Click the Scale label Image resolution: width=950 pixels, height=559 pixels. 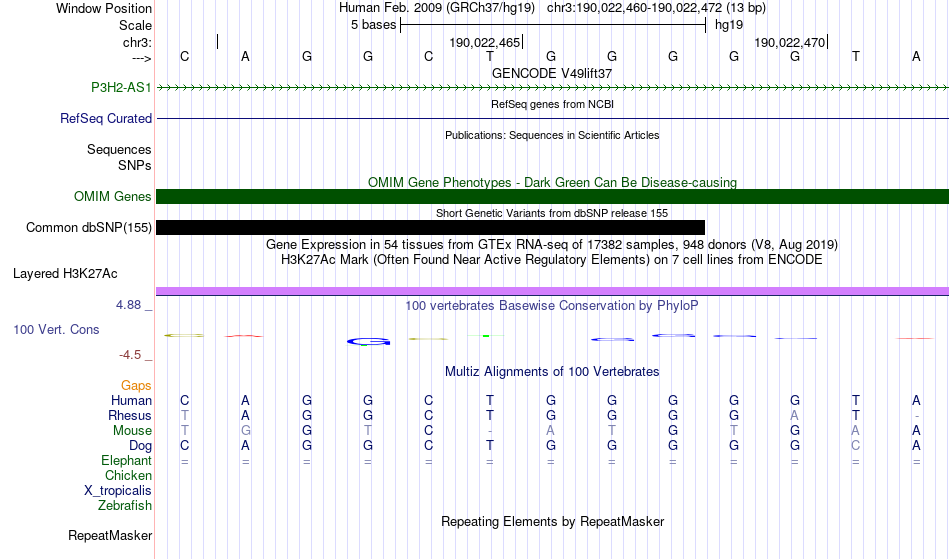pyautogui.click(x=135, y=25)
